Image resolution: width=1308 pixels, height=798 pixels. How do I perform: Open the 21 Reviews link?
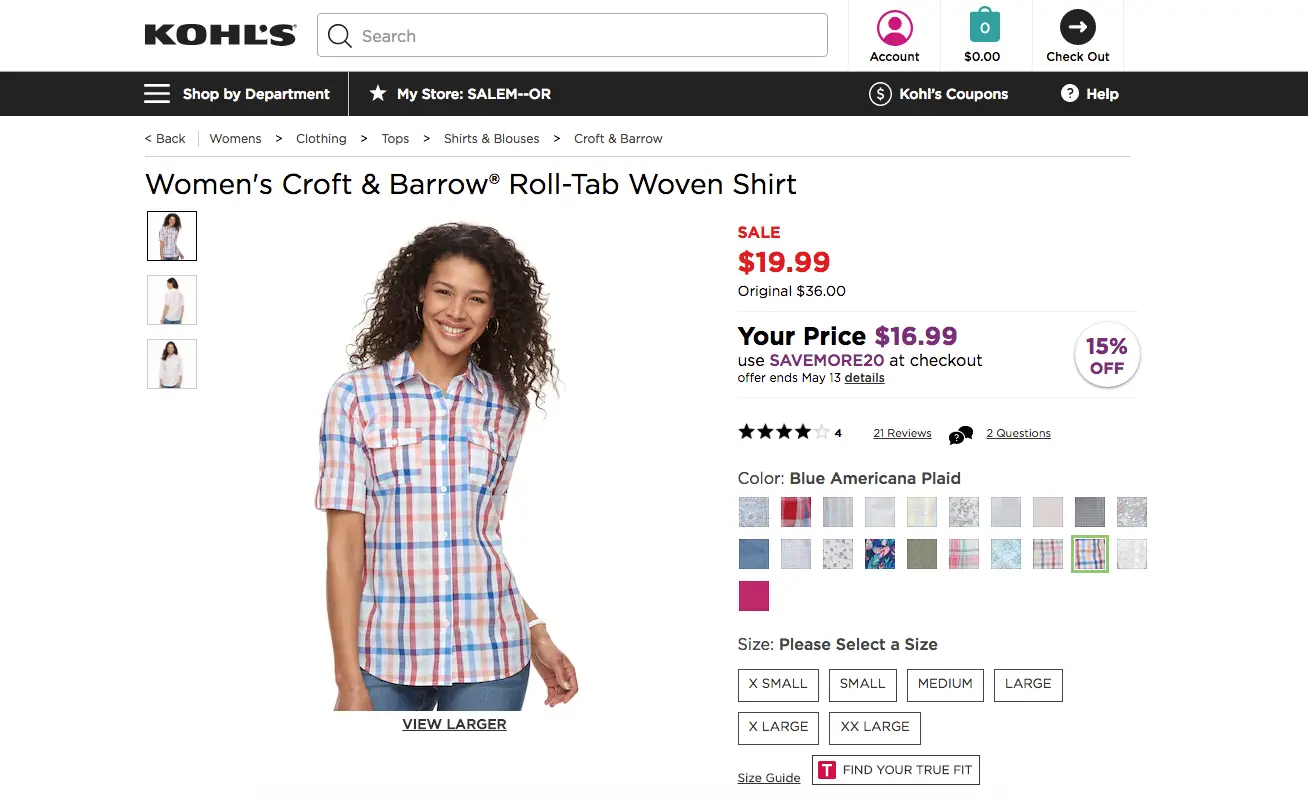(902, 433)
